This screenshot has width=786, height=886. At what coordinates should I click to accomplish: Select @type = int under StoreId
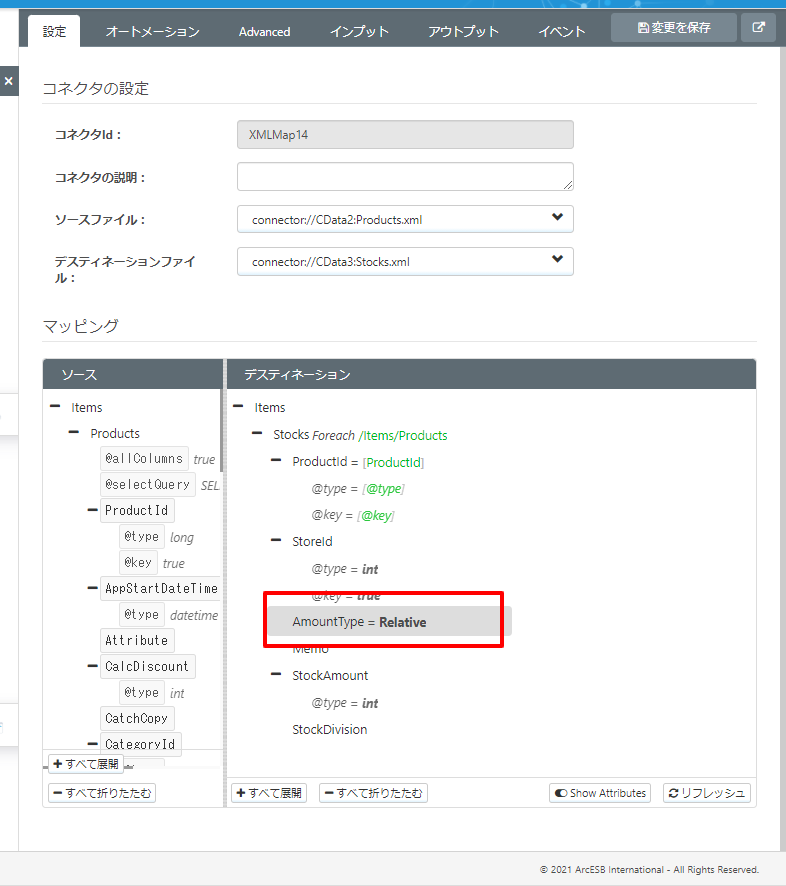pos(344,568)
